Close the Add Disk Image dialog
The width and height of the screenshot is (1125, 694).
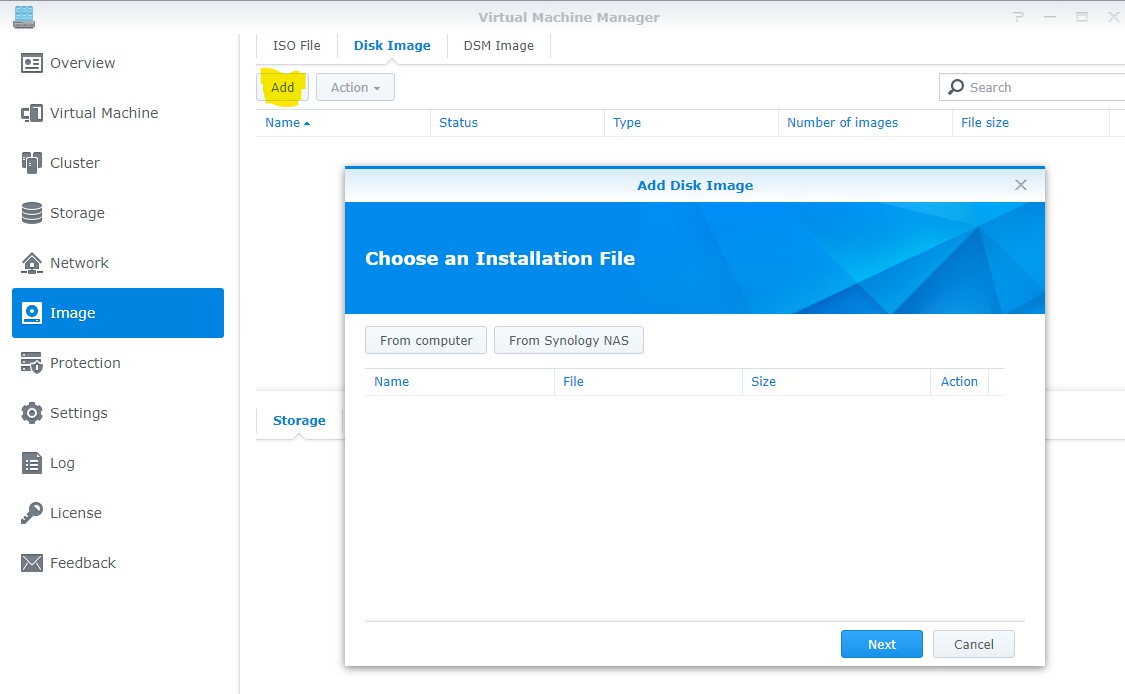(x=1020, y=185)
